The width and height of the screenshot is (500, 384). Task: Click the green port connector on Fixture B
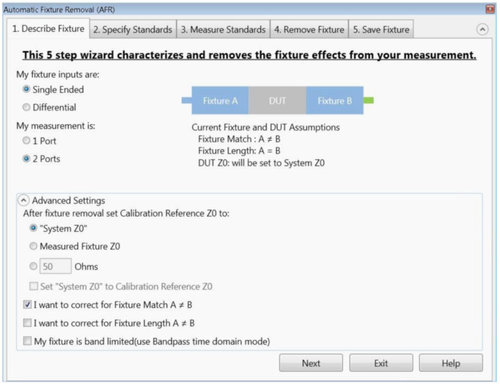(x=368, y=100)
